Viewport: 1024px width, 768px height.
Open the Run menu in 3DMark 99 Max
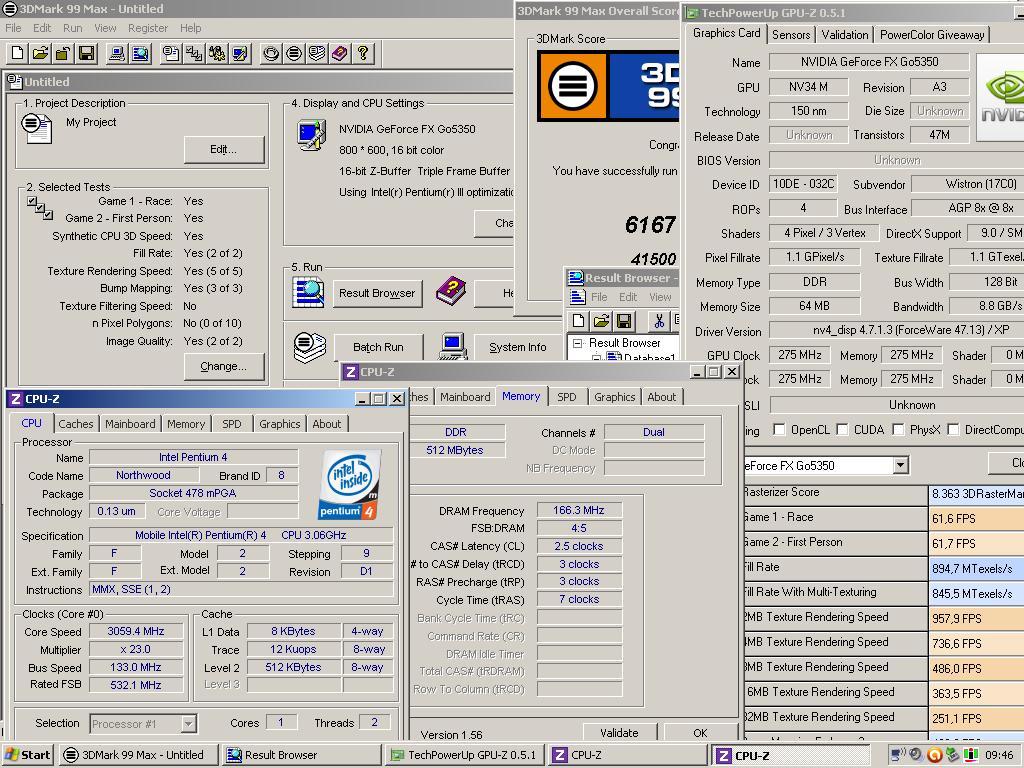point(72,28)
